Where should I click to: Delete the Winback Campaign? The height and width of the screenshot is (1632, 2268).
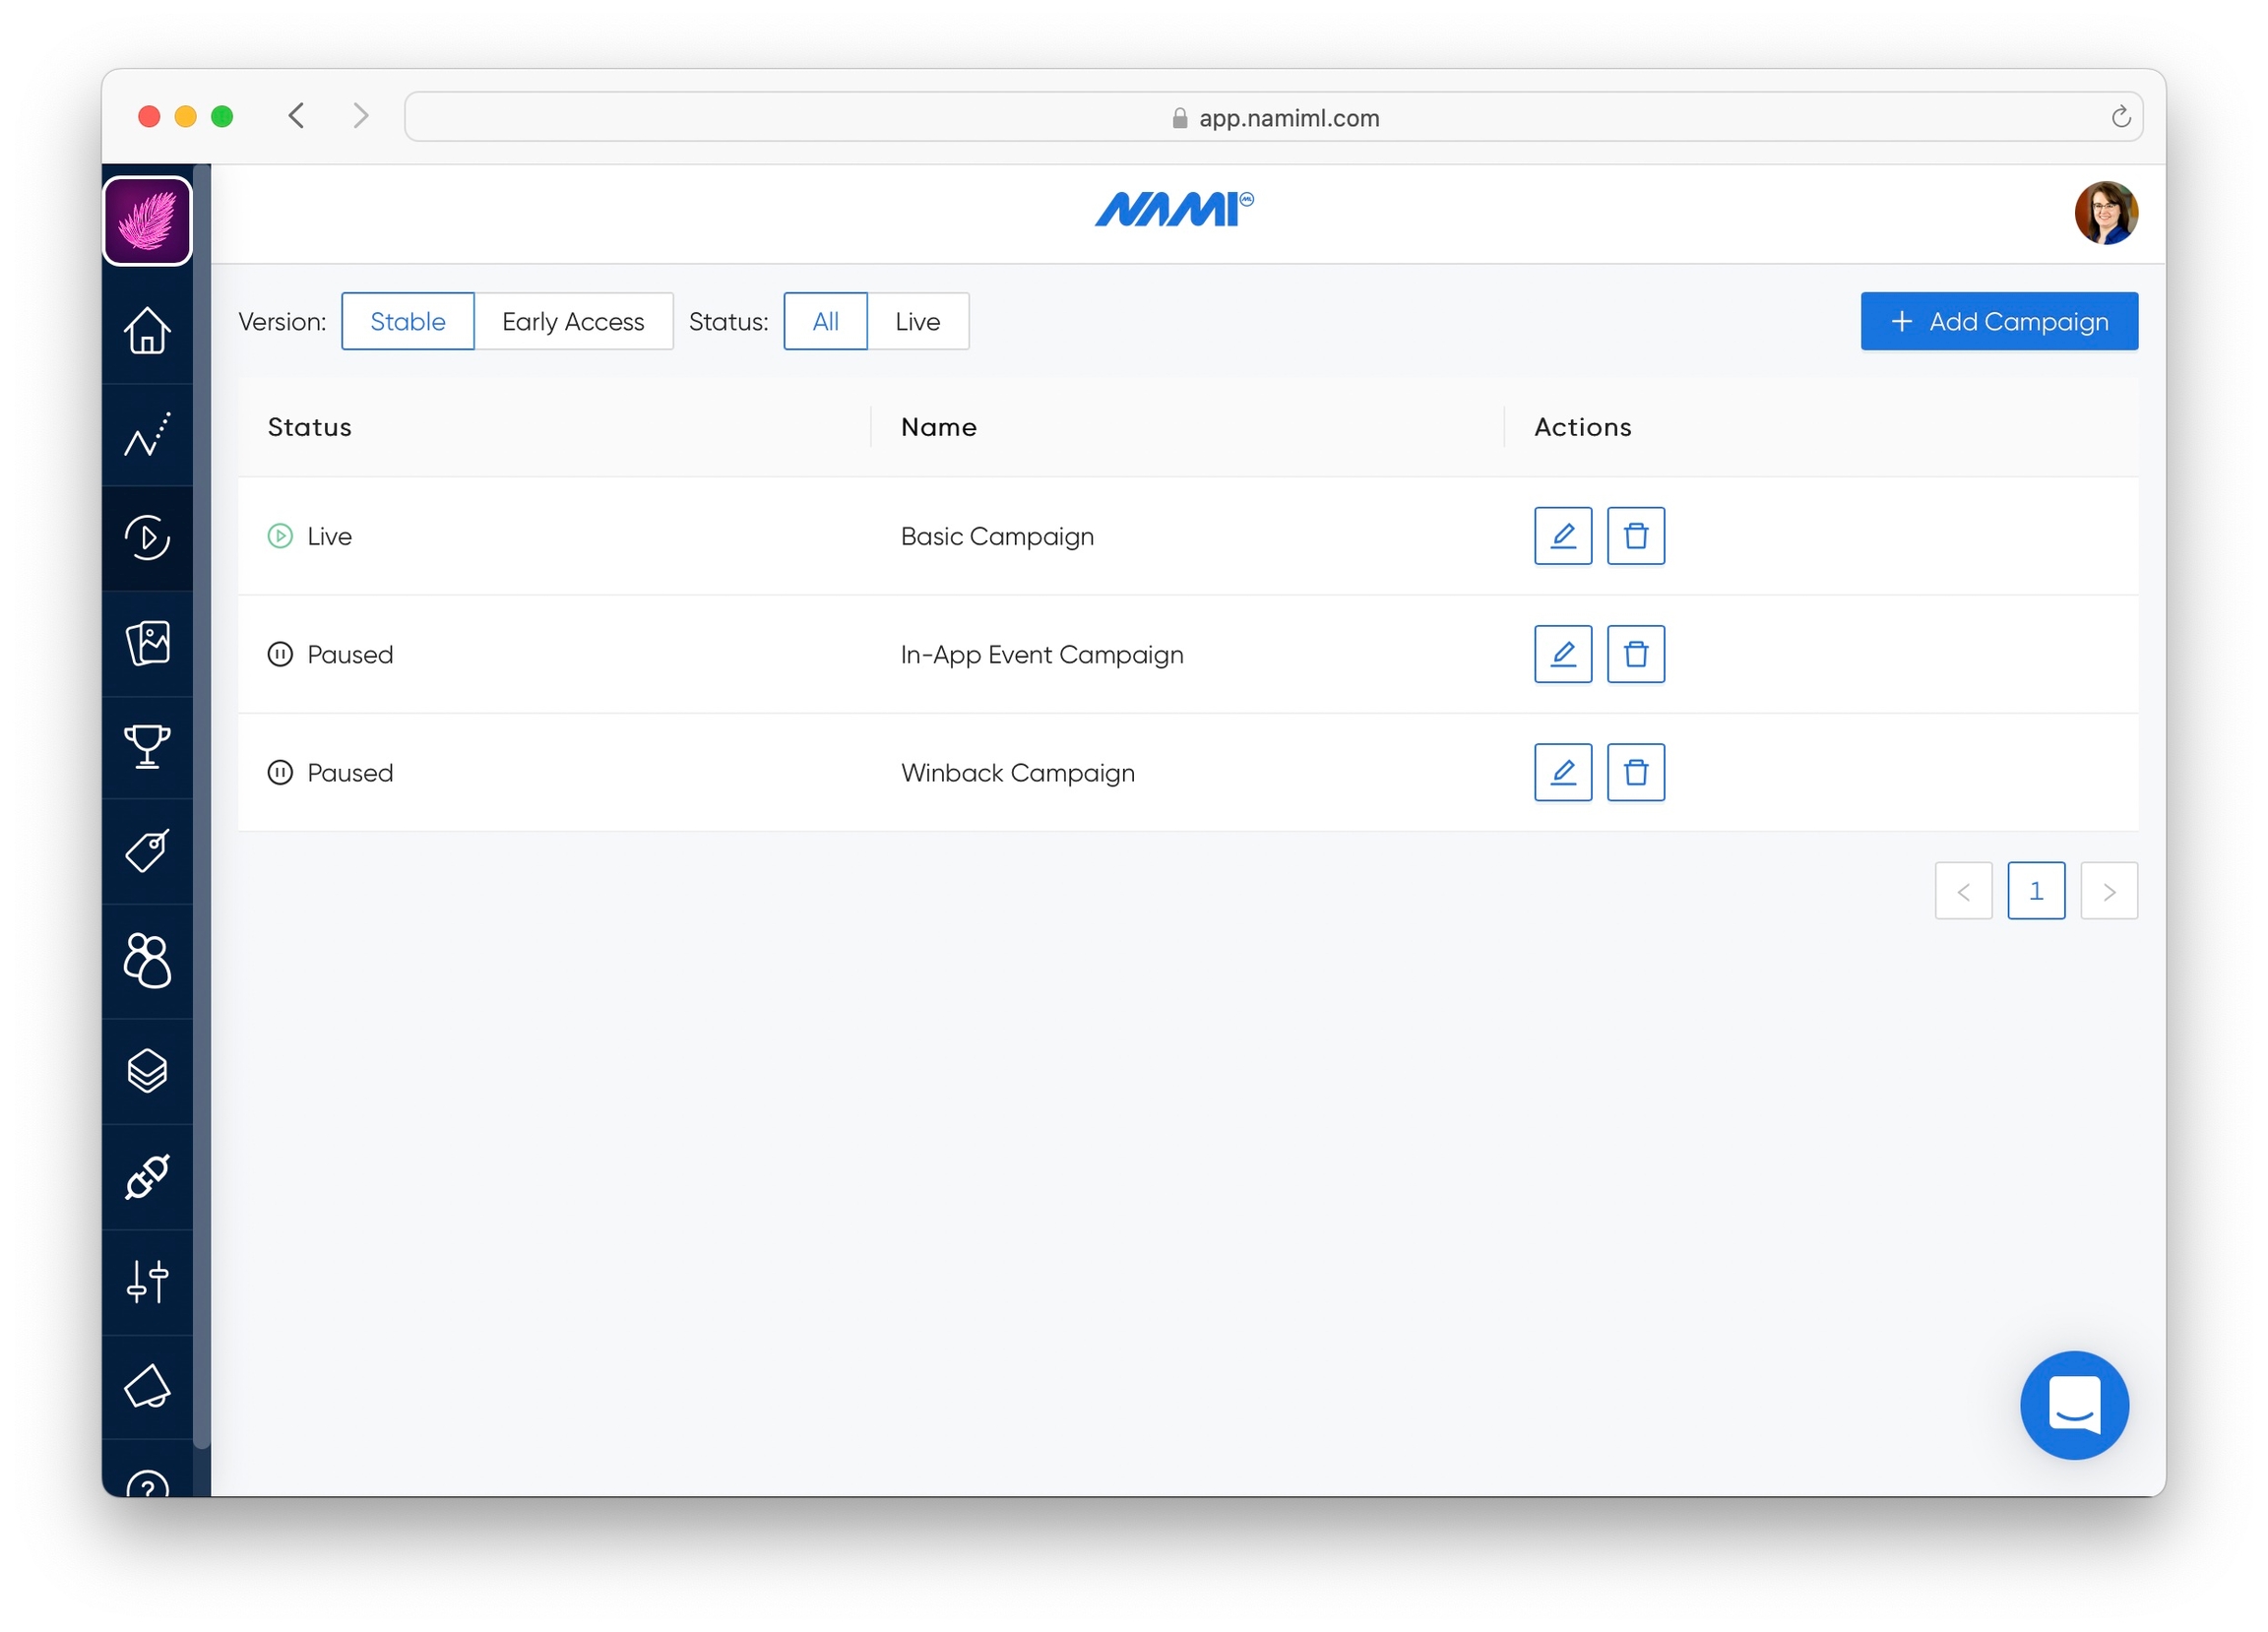pyautogui.click(x=1635, y=773)
